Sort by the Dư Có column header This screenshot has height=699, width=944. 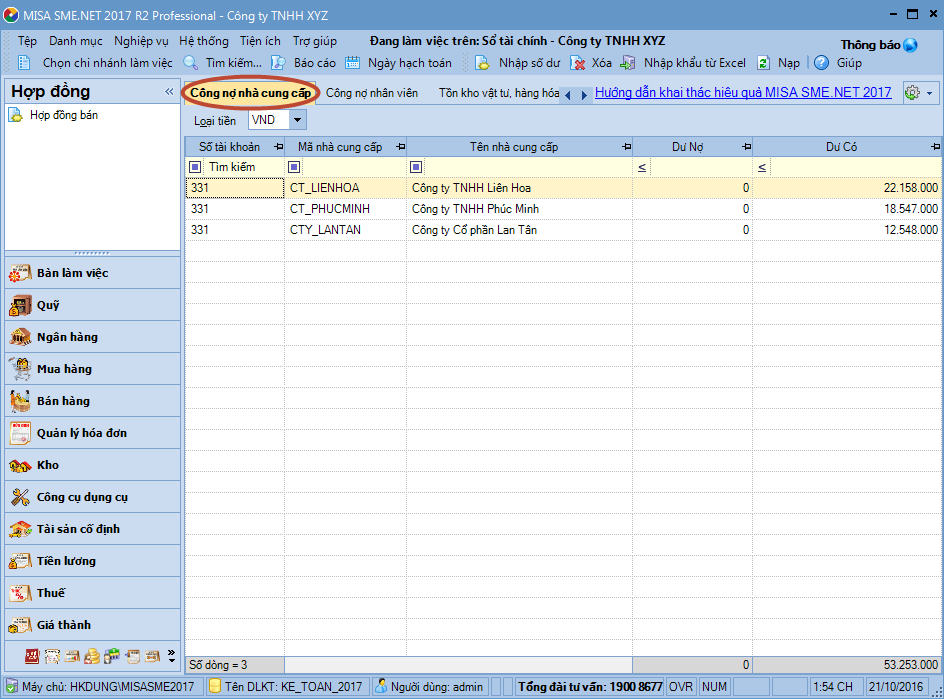841,147
